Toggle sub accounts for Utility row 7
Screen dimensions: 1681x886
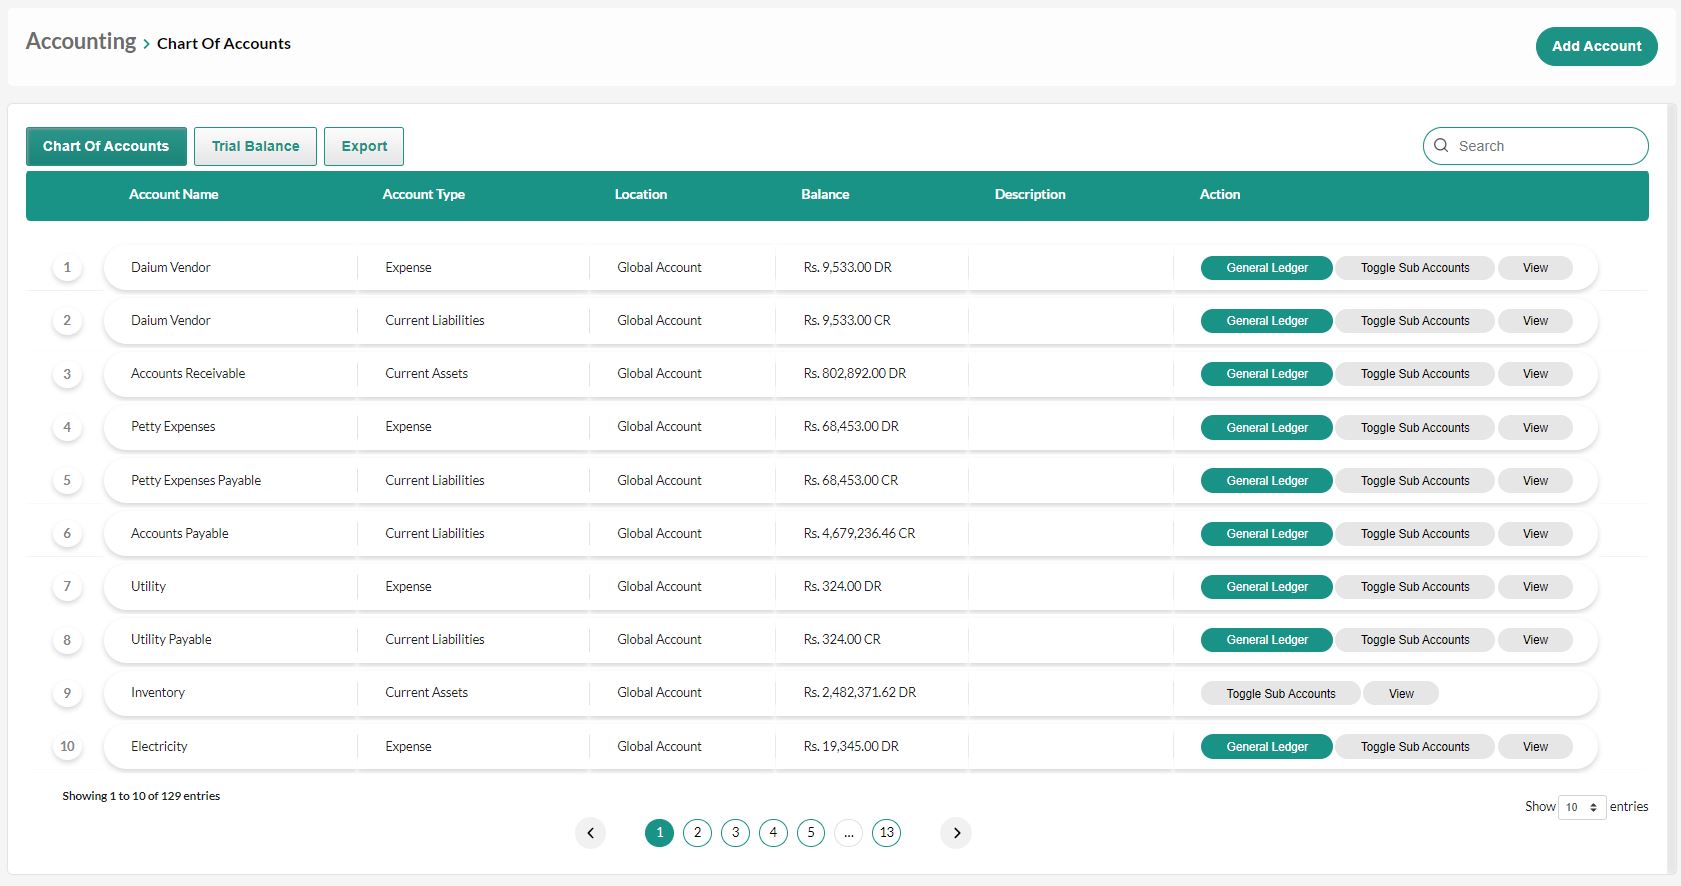click(1415, 587)
